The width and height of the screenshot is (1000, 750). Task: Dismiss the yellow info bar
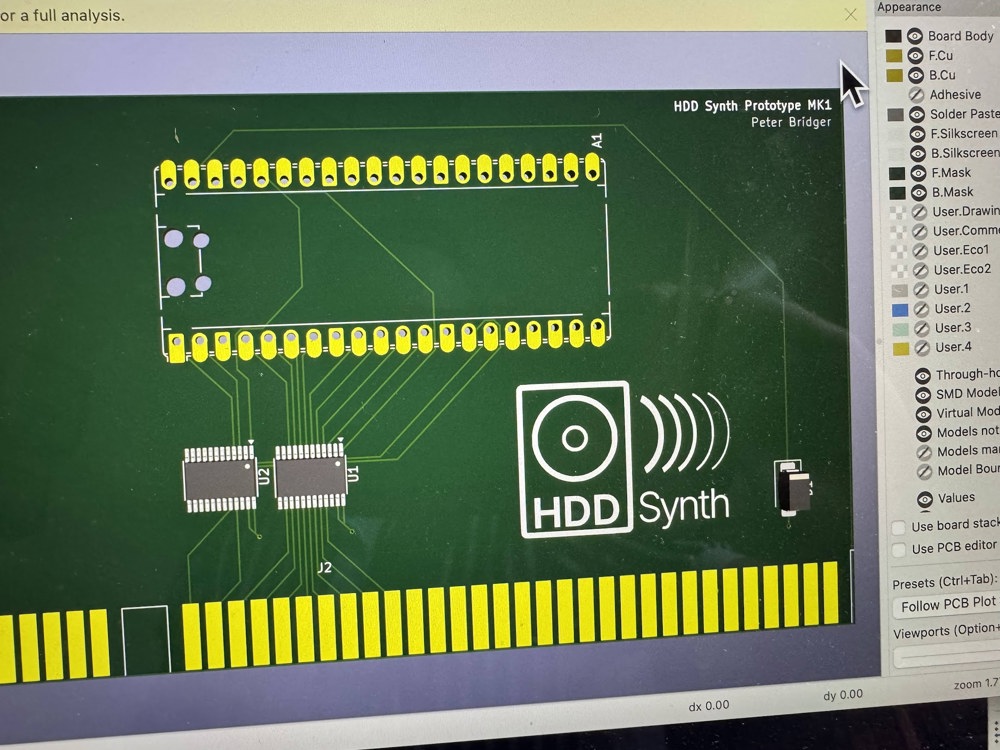850,14
